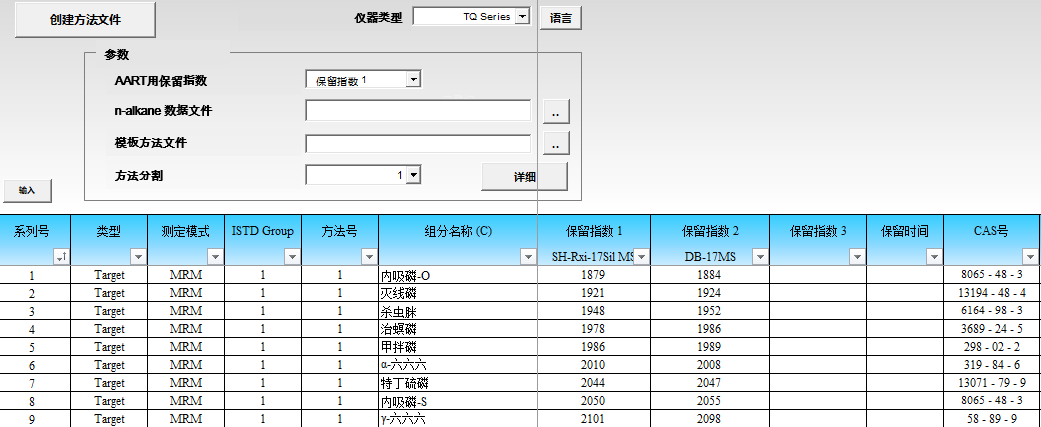Screen dimensions: 1041x427
Task: Select the 内吸磷-O component cell
Action: (458, 275)
